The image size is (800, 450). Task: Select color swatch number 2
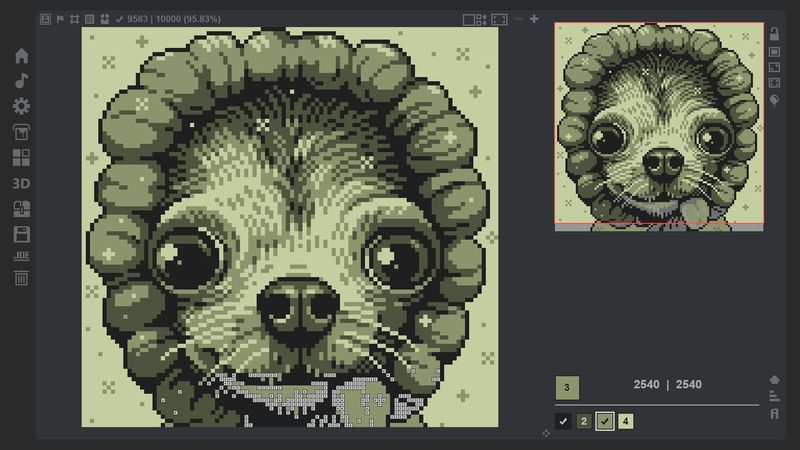584,421
